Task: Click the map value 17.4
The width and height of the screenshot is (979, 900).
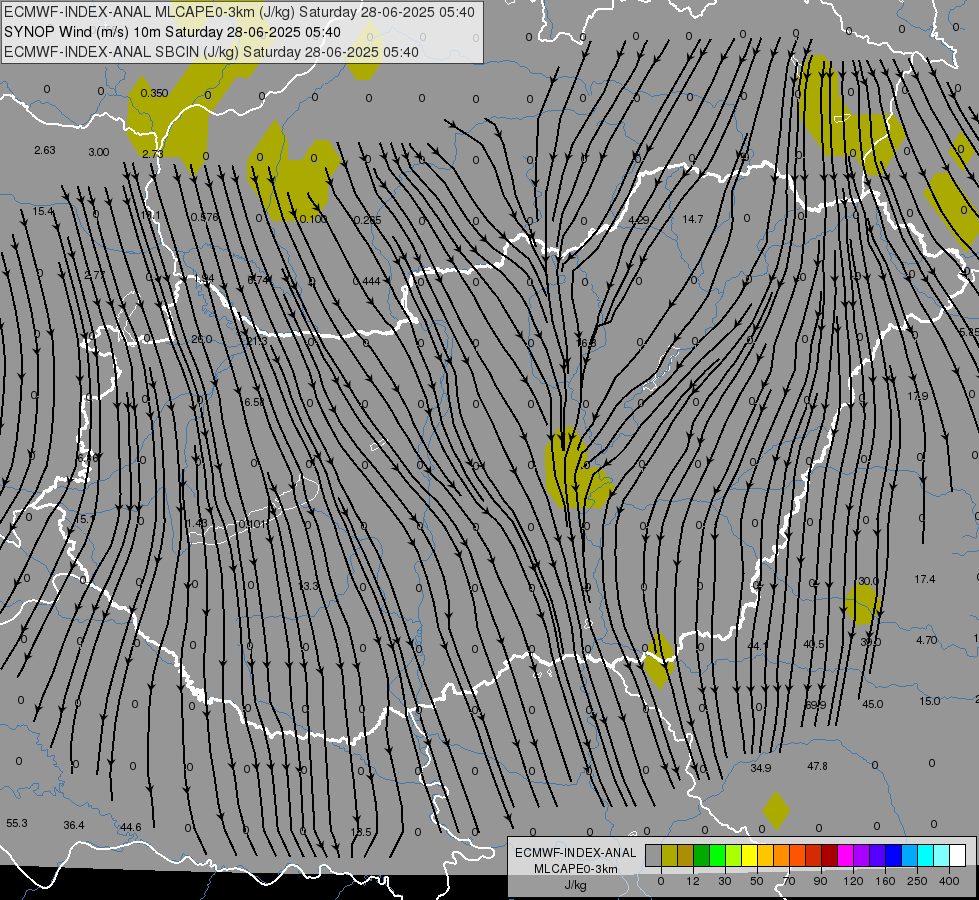Action: pyautogui.click(x=925, y=579)
